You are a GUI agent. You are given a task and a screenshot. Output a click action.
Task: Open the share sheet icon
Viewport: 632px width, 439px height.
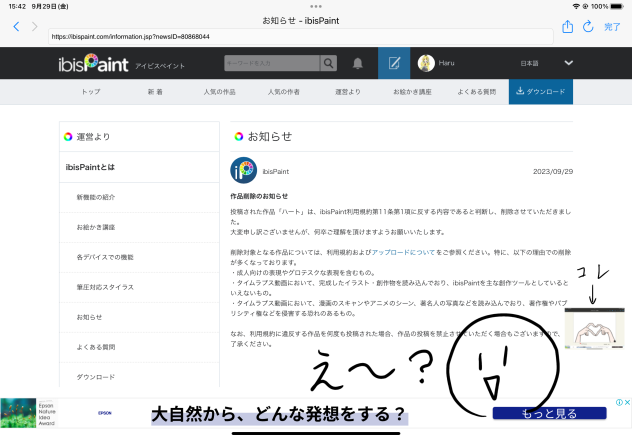pyautogui.click(x=568, y=27)
